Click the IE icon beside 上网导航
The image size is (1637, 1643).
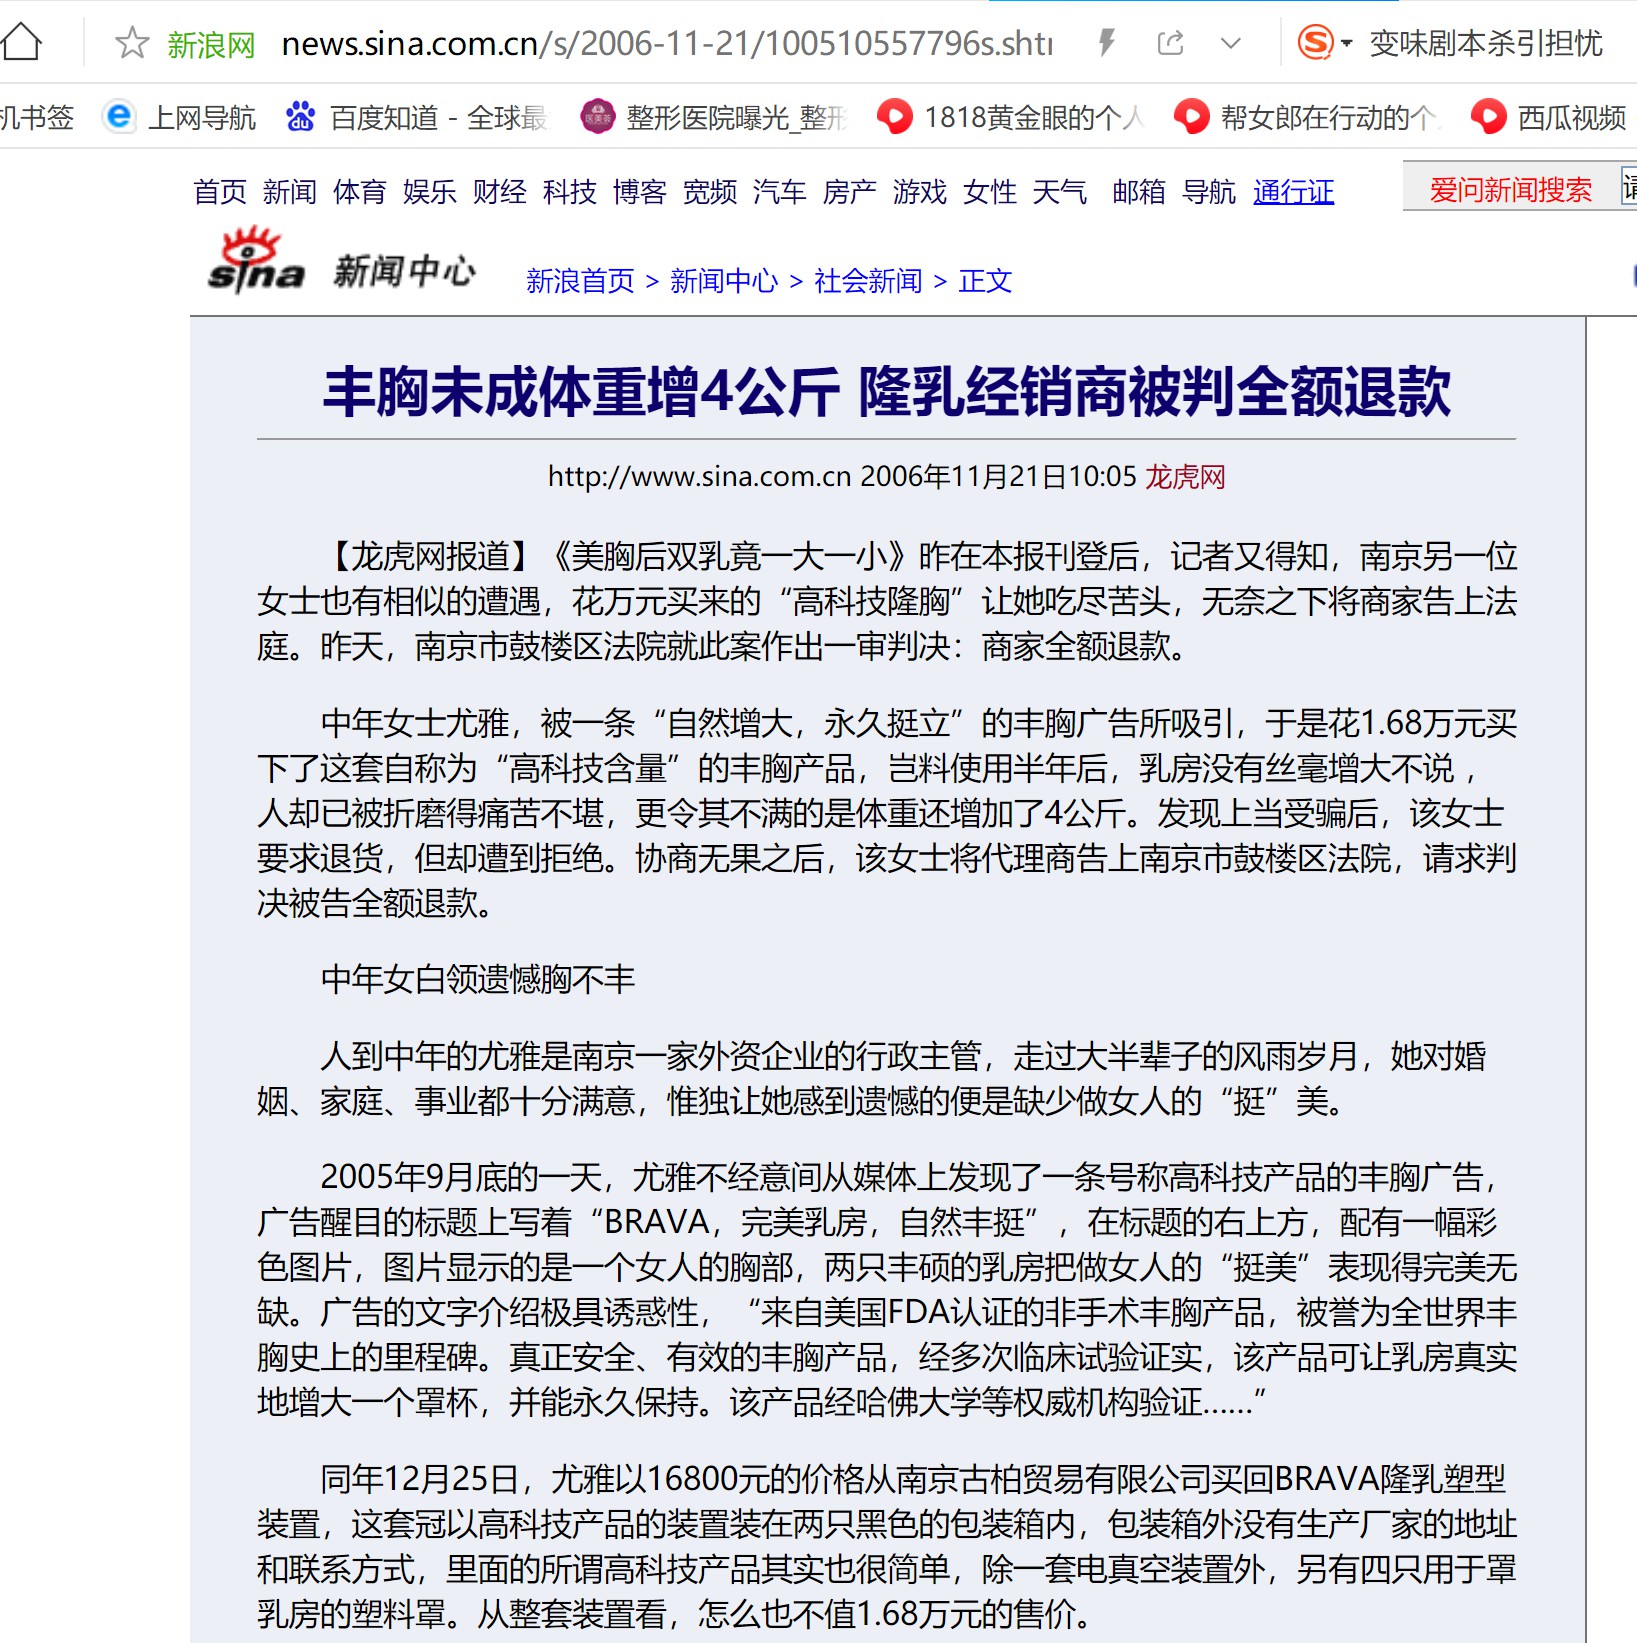point(119,117)
